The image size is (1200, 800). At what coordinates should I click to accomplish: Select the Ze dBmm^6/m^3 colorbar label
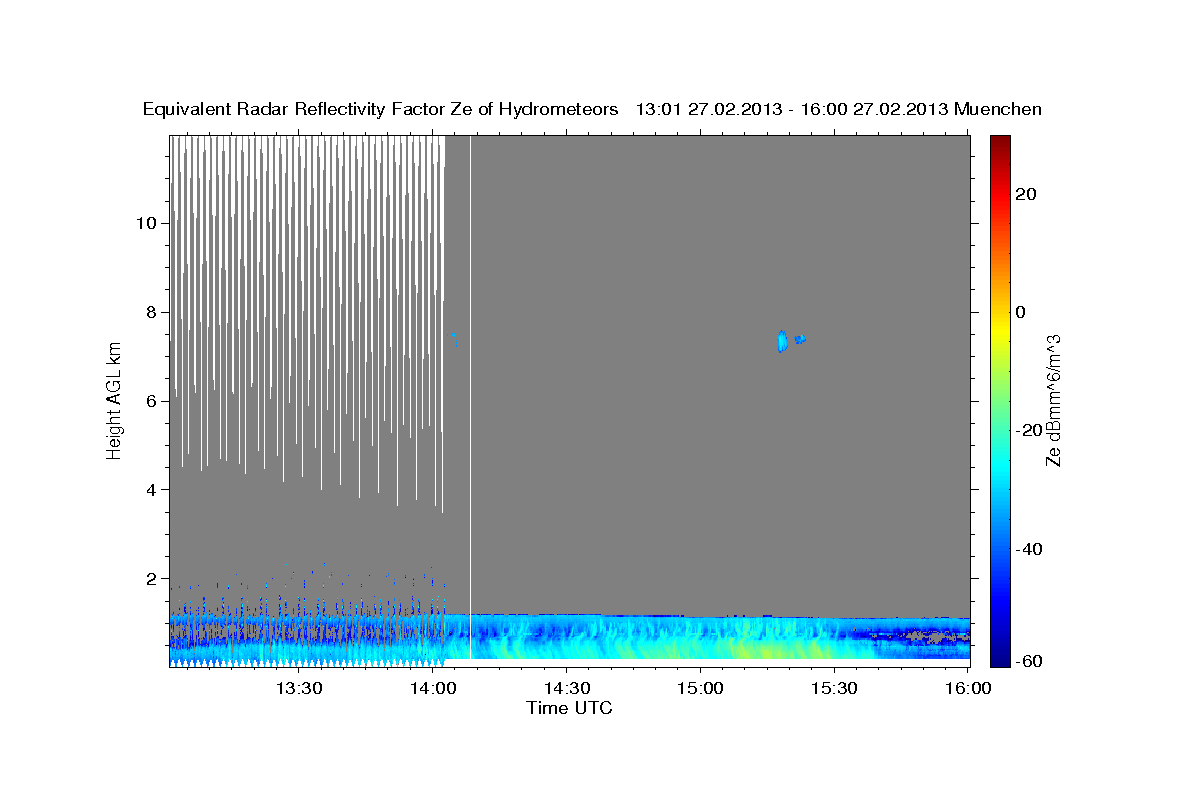(x=1053, y=400)
